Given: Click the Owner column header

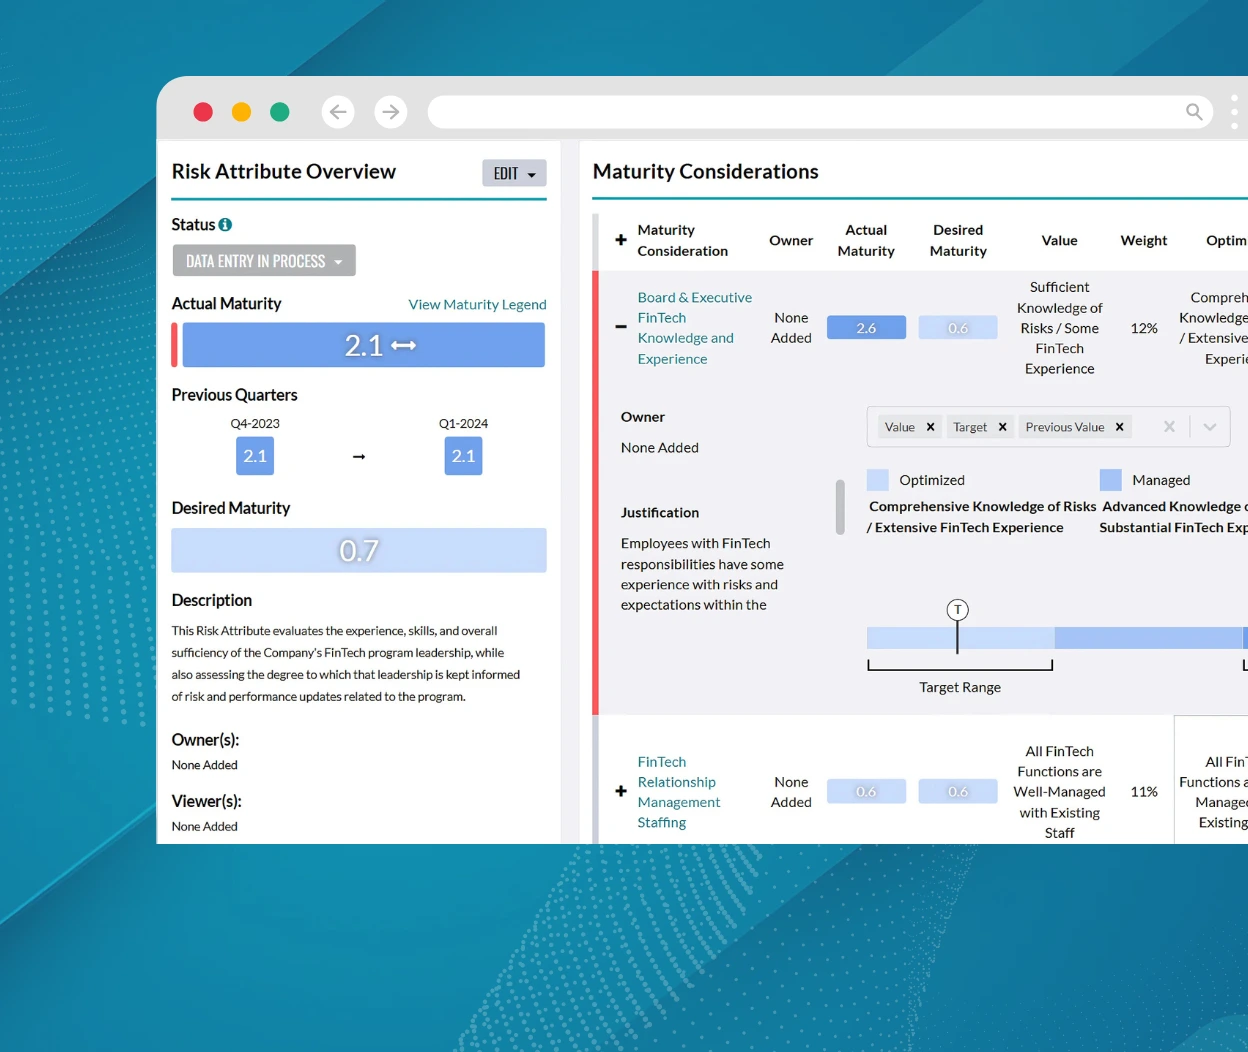Looking at the screenshot, I should [791, 240].
